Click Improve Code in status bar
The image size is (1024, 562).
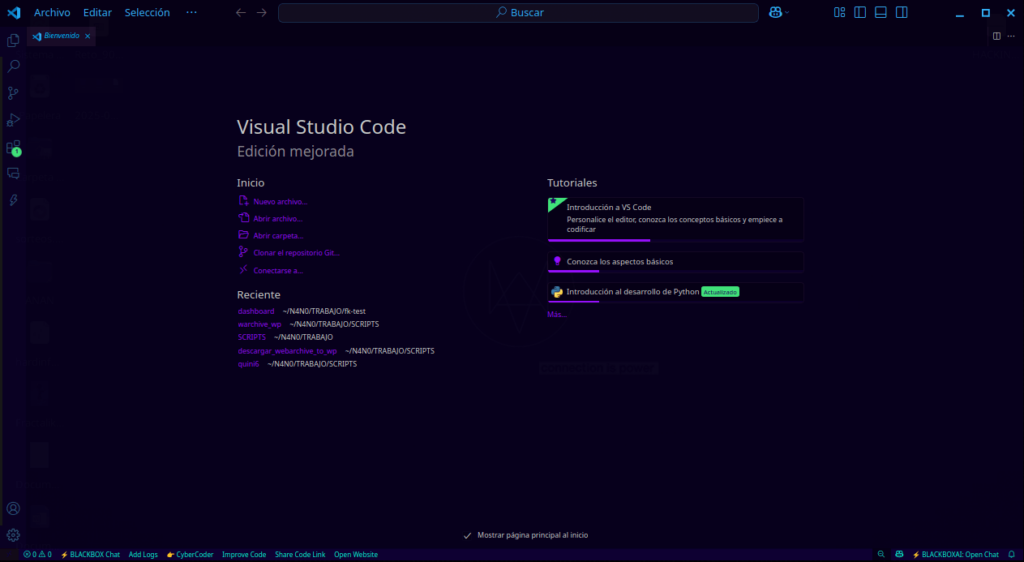tap(244, 554)
